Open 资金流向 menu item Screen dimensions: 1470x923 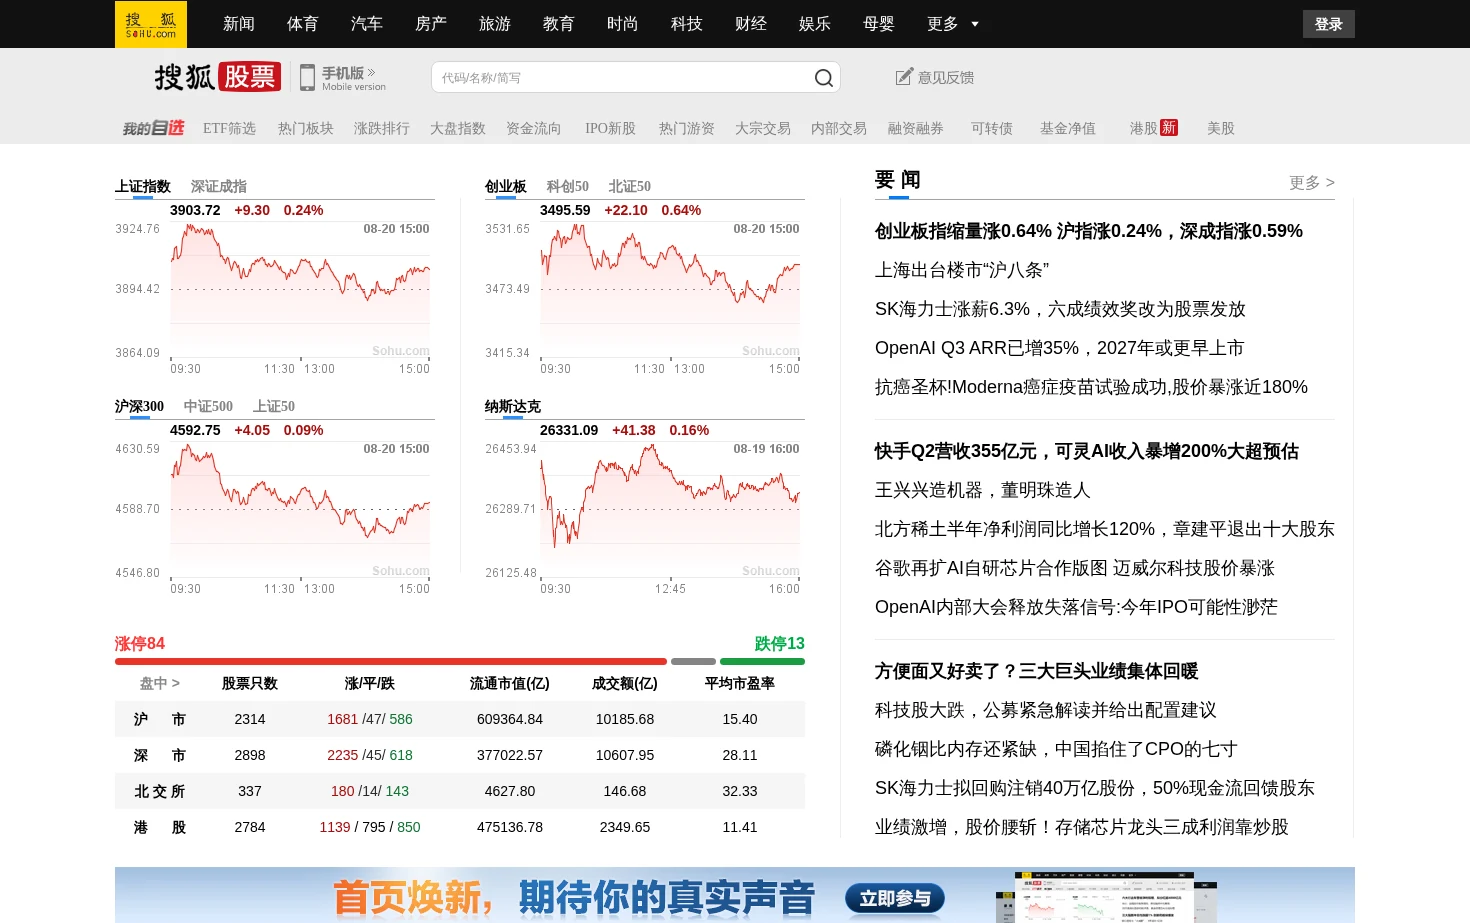[534, 128]
